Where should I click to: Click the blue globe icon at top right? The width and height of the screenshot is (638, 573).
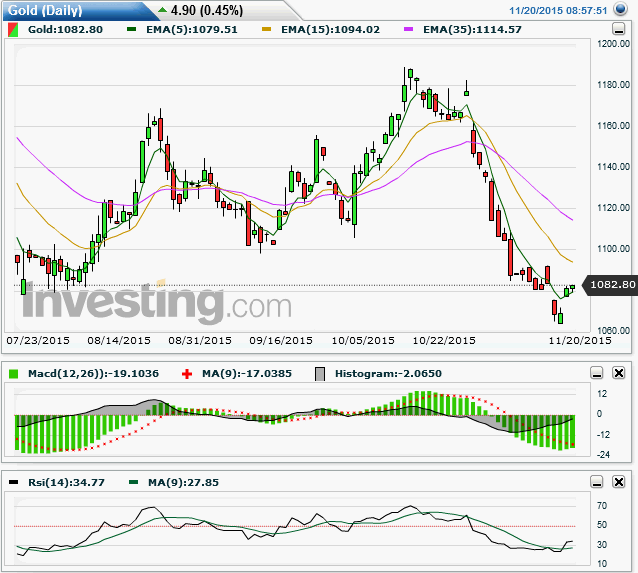point(621,9)
